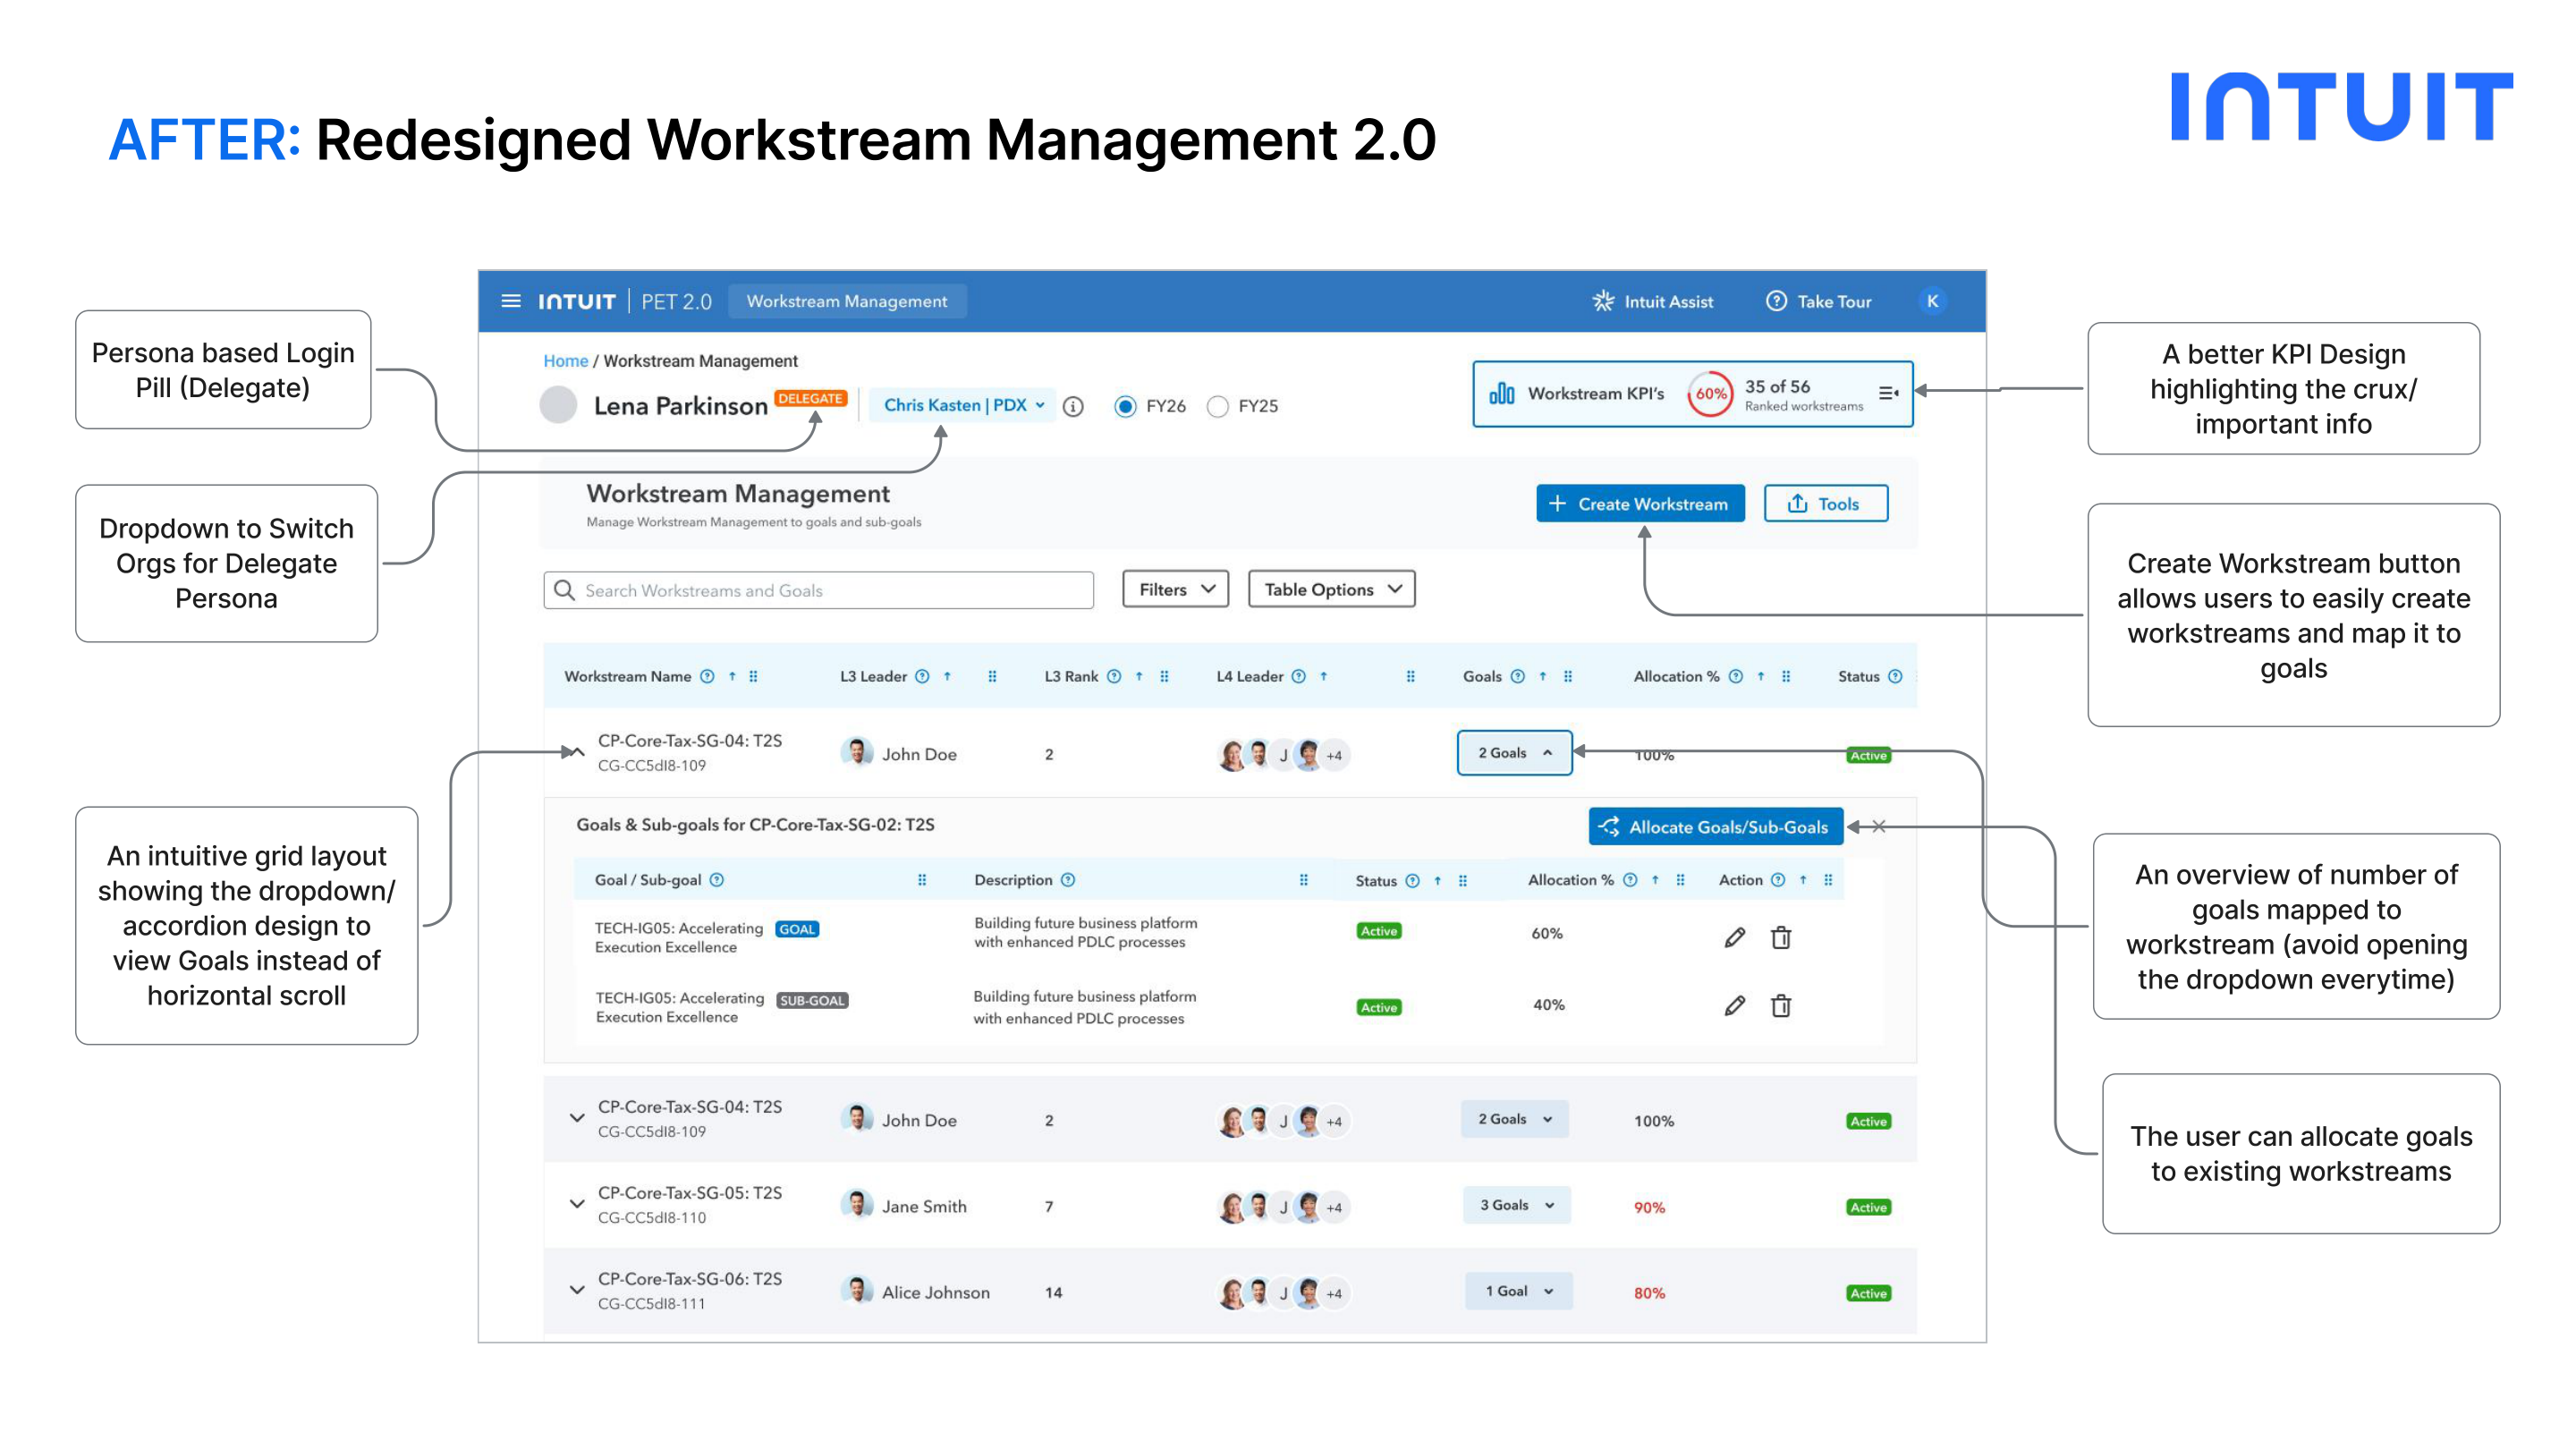Collapse the KPI panel list icon
Image resolution: width=2576 pixels, height=1449 pixels.
[1888, 393]
